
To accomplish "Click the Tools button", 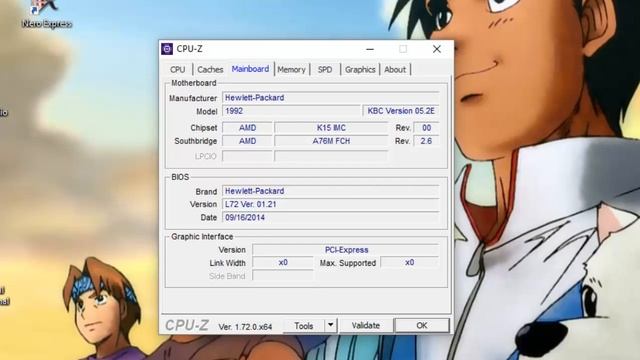I will point(304,326).
